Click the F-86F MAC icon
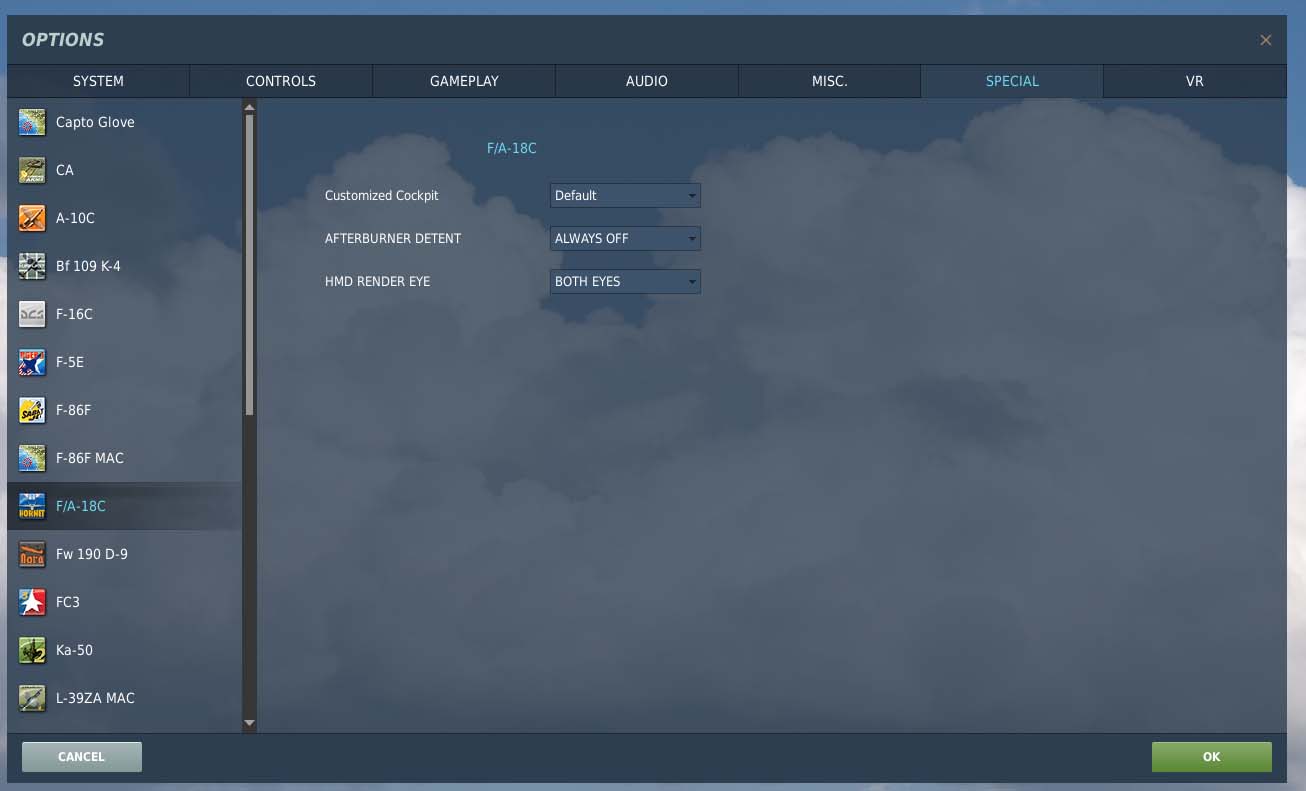Viewport: 1306px width, 791px height. pyautogui.click(x=32, y=458)
